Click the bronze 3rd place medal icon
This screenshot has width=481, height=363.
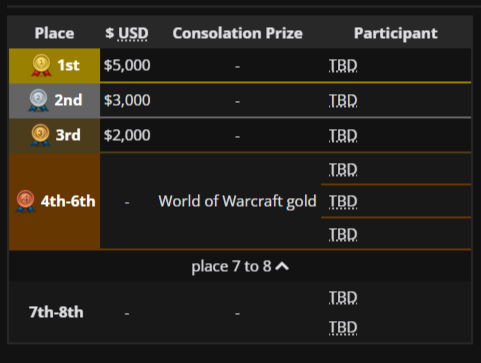pos(40,135)
